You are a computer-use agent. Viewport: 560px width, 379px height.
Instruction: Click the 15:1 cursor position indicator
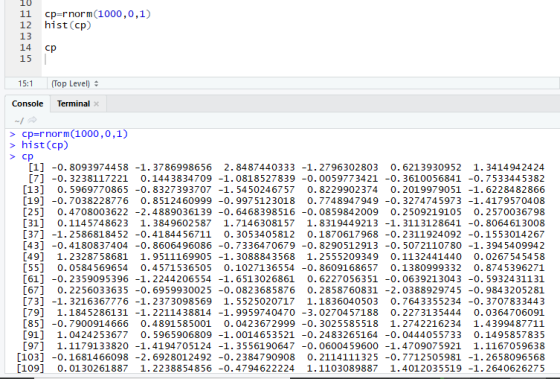coord(25,84)
